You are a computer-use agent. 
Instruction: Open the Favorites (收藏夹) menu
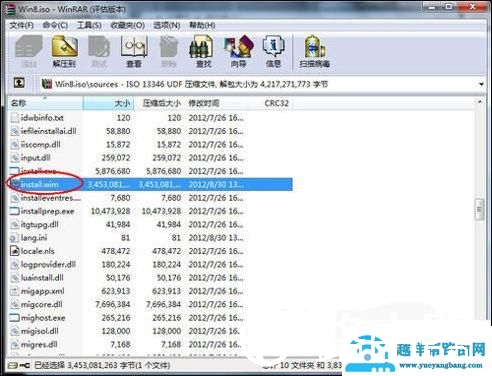(x=128, y=25)
